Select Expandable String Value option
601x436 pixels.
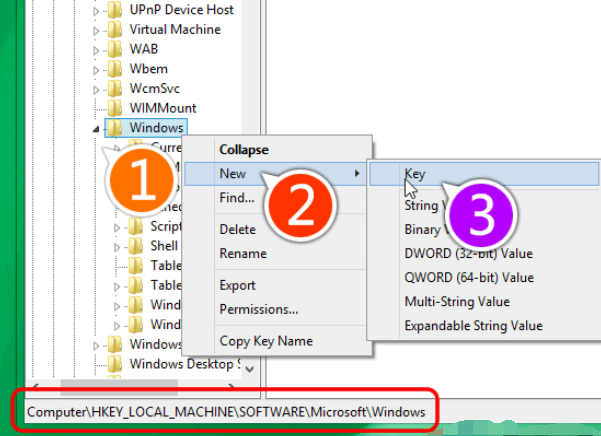pyautogui.click(x=473, y=326)
